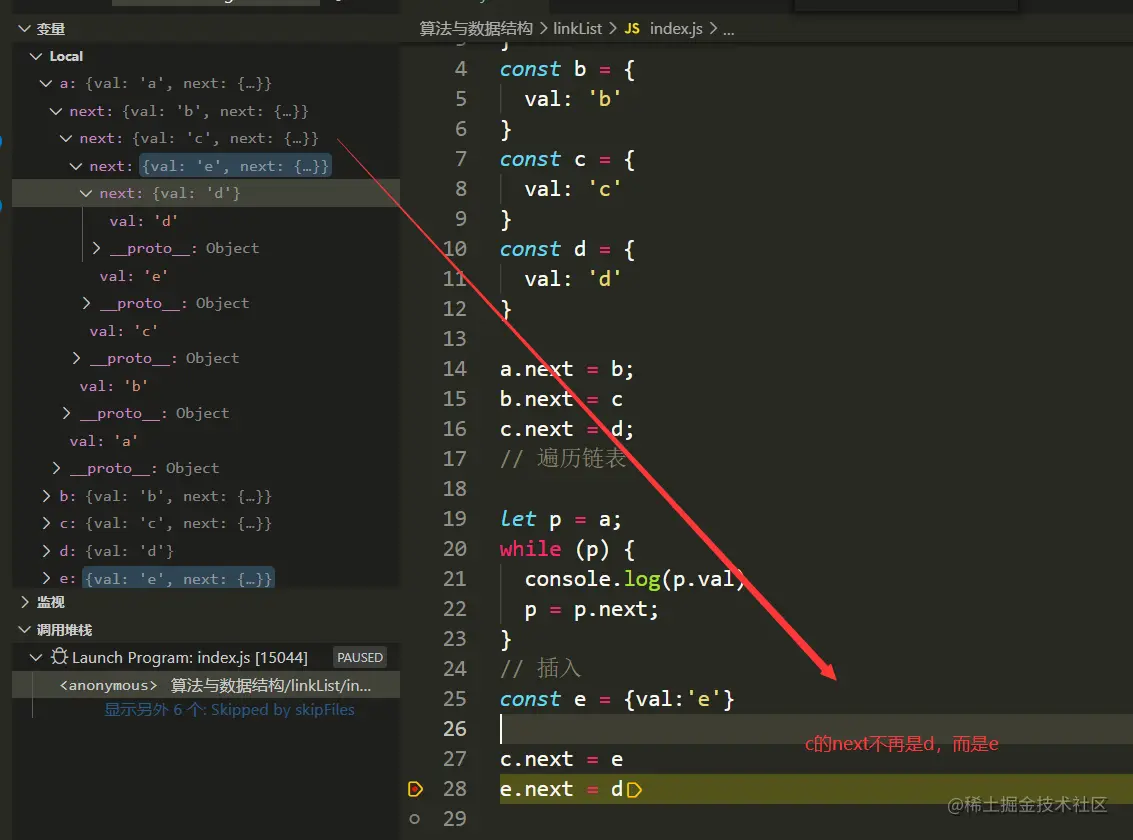Expand the 监视 watch section

tap(25, 602)
